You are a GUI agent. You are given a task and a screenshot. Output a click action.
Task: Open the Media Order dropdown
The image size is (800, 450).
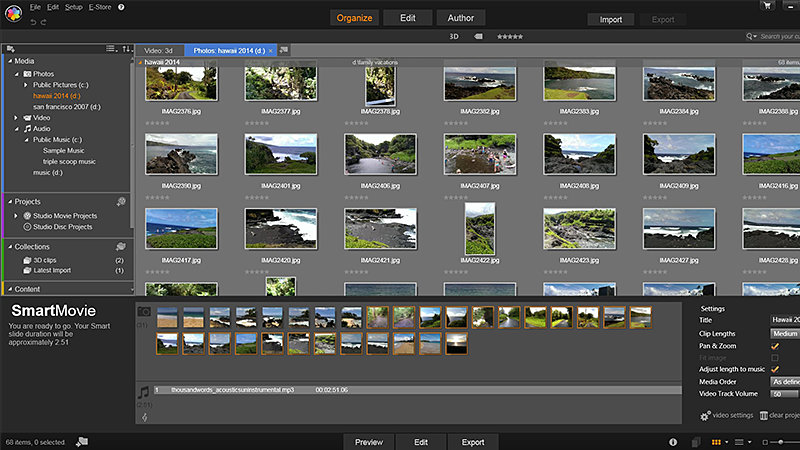click(784, 382)
